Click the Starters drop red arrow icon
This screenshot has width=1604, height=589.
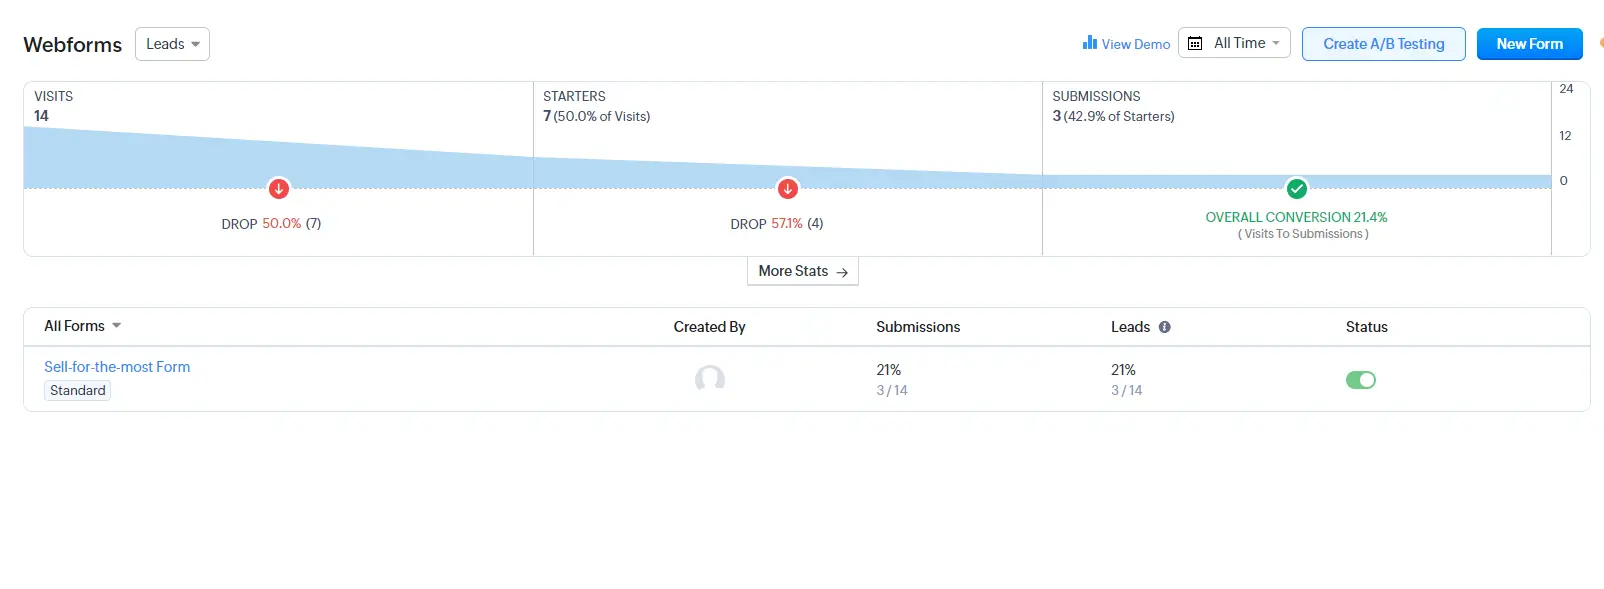pyautogui.click(x=788, y=188)
